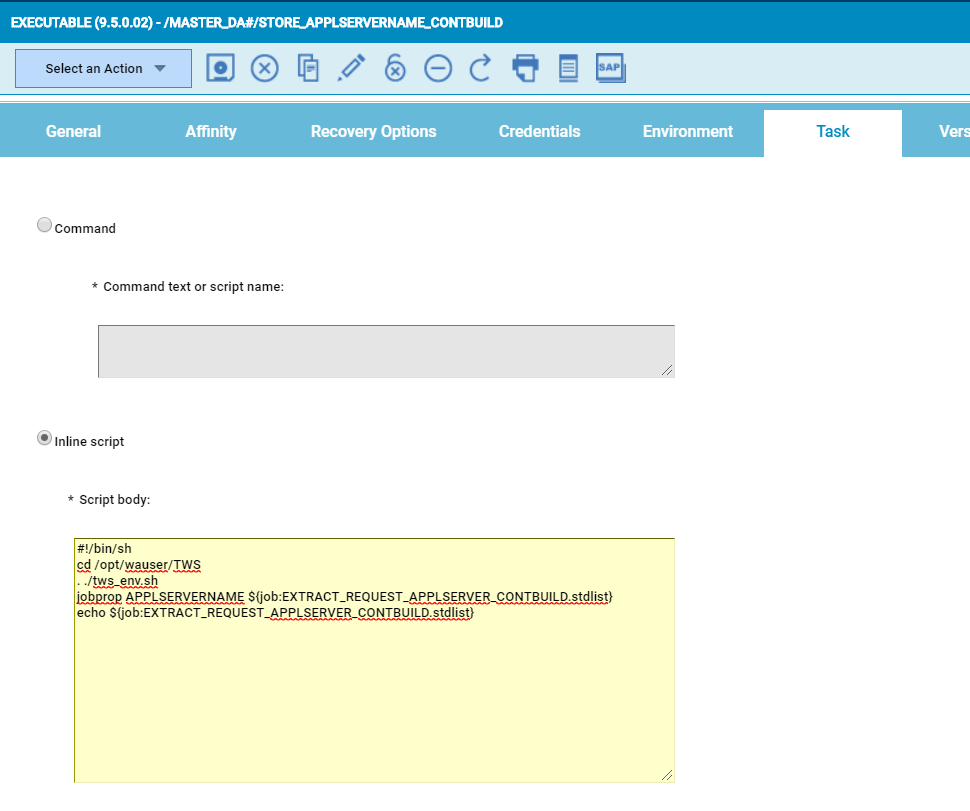
Task: Click the Command text or script name field
Action: pos(386,351)
